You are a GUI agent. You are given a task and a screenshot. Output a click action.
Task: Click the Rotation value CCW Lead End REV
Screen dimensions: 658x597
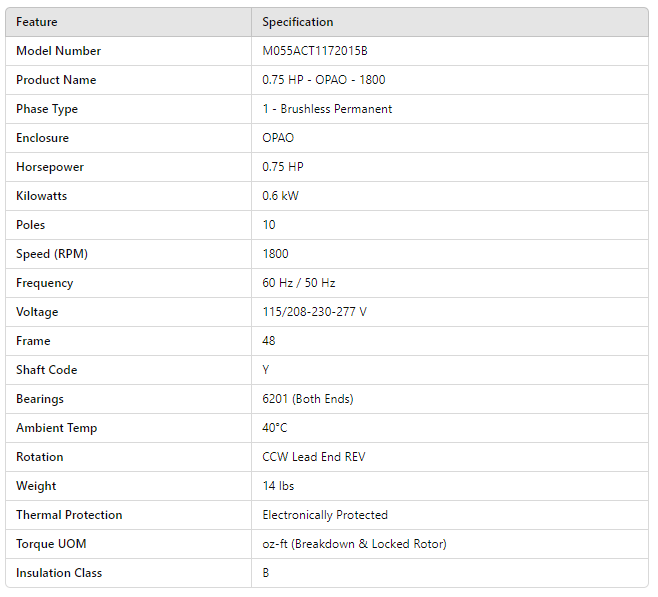pos(314,457)
